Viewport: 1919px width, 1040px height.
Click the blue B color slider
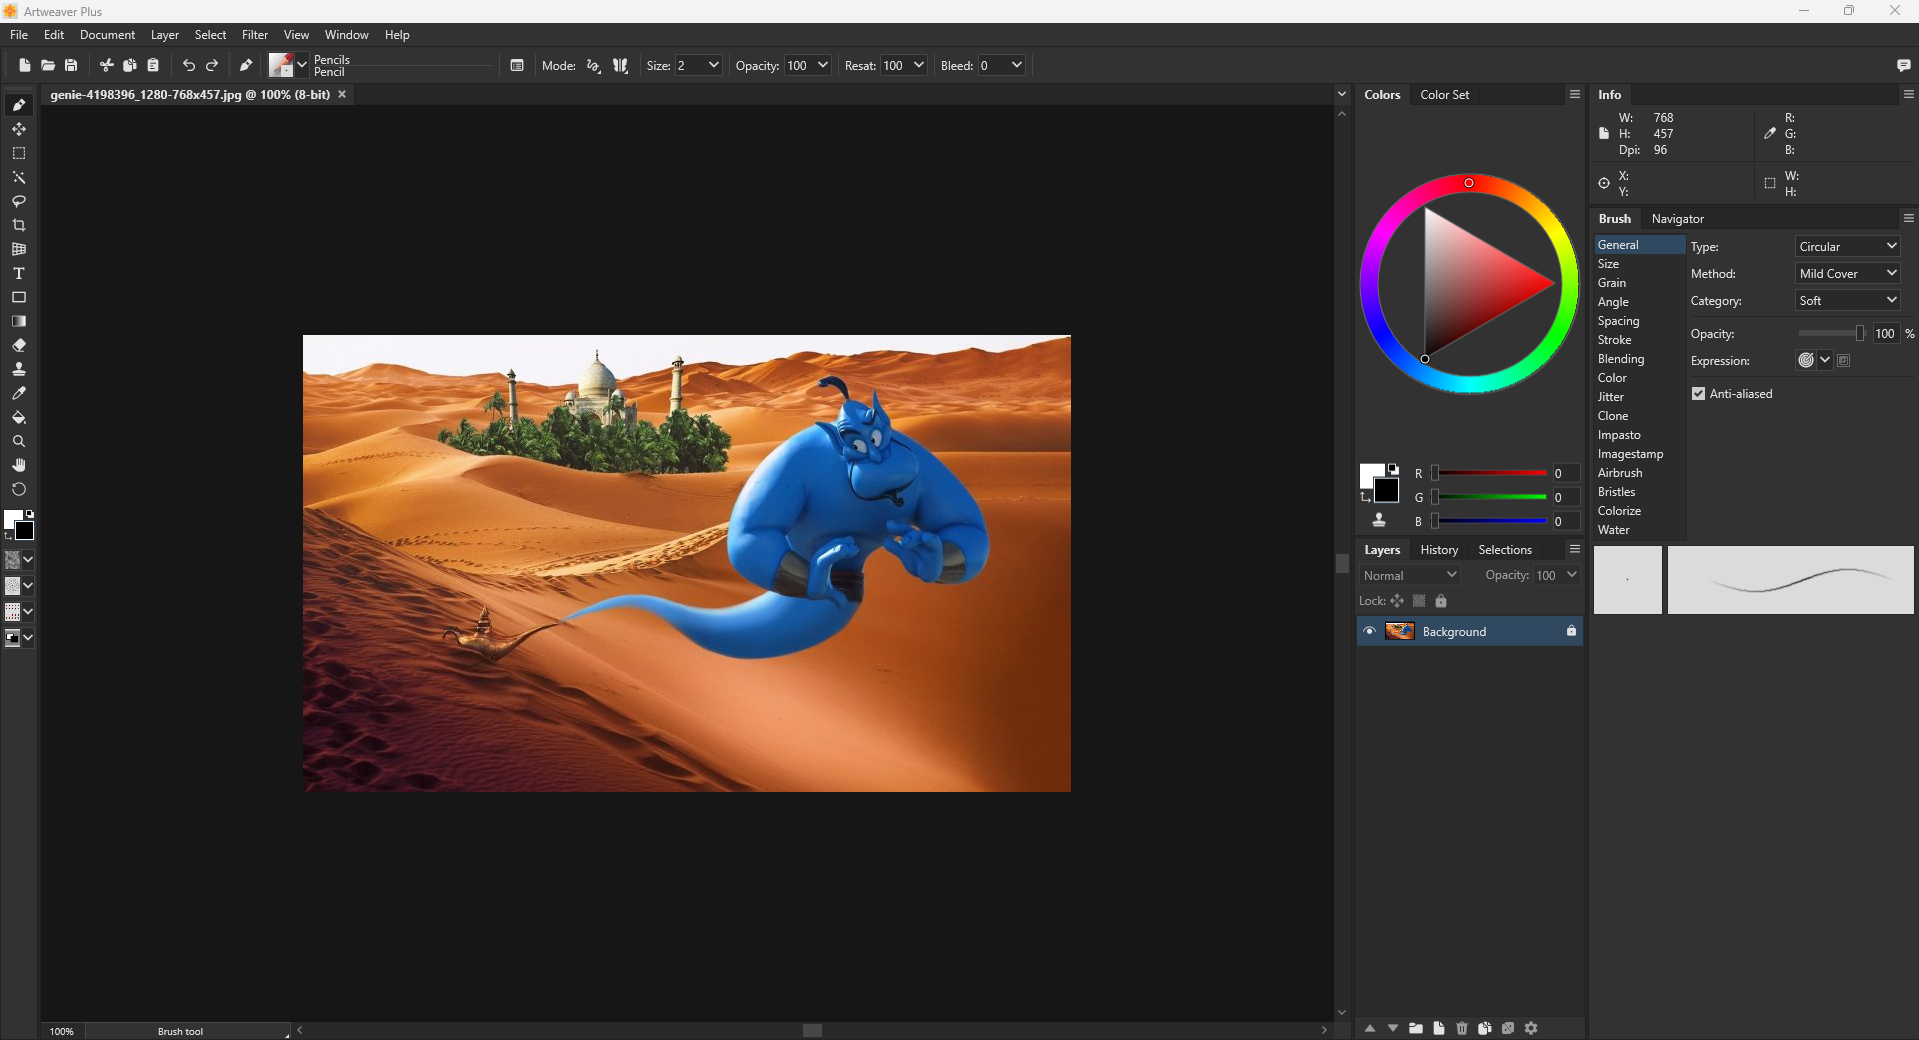click(1490, 521)
